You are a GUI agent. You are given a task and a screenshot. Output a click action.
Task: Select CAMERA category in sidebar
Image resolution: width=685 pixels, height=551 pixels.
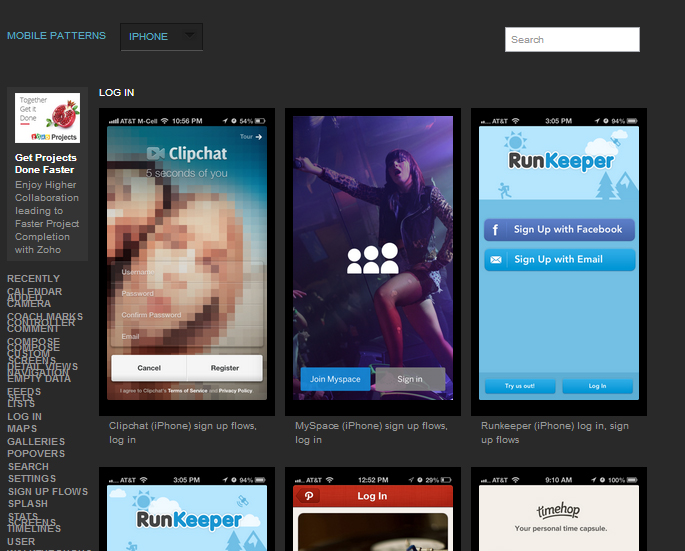29,304
